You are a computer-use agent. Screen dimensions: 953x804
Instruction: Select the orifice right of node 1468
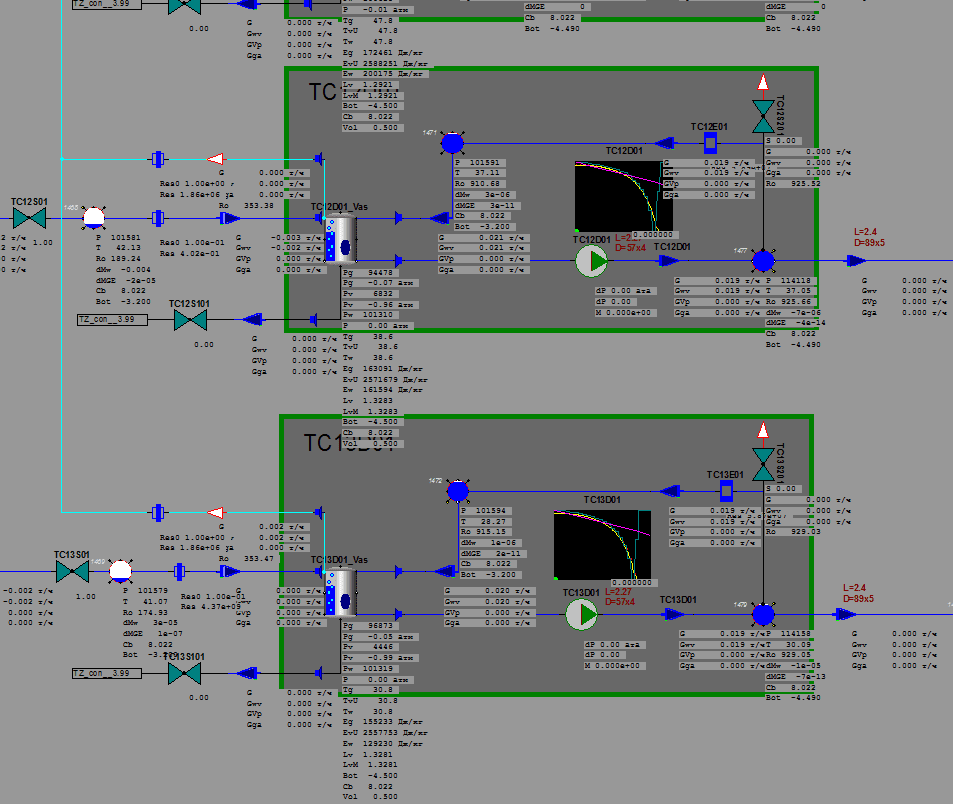pyautogui.click(x=158, y=218)
